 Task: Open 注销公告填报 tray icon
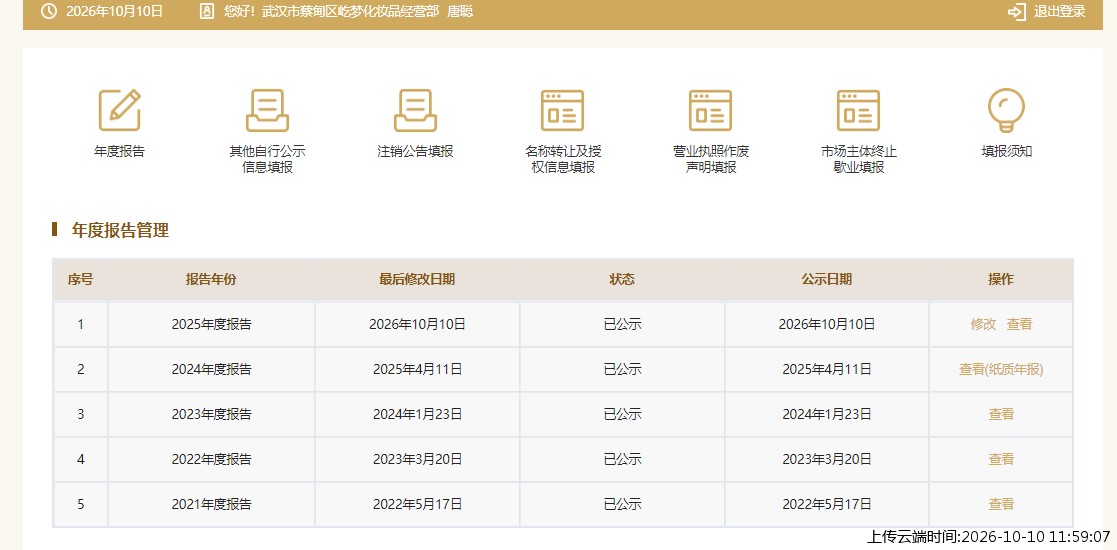[415, 110]
